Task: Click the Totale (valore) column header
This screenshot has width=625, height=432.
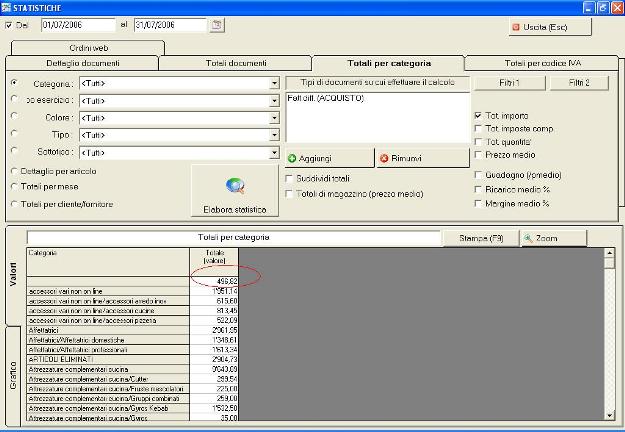Action: (214, 262)
